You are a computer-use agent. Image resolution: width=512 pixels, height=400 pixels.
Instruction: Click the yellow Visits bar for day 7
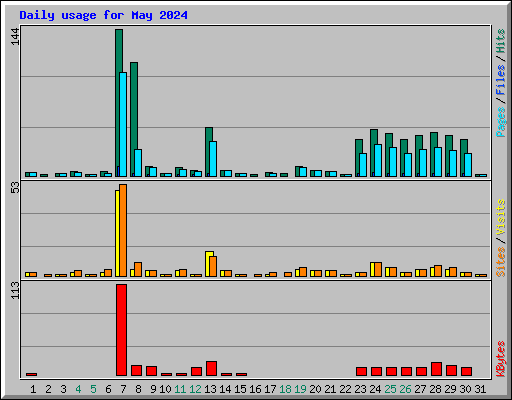[x=117, y=233]
